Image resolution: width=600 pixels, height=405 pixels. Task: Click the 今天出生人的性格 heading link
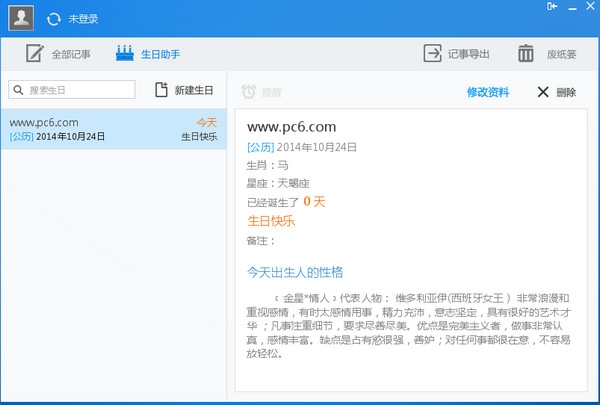click(295, 272)
